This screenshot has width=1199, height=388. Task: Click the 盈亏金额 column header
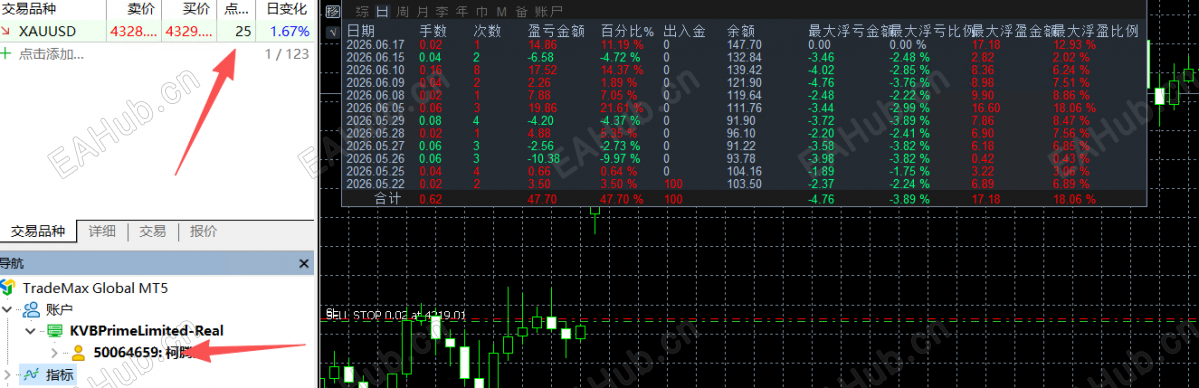coord(557,31)
